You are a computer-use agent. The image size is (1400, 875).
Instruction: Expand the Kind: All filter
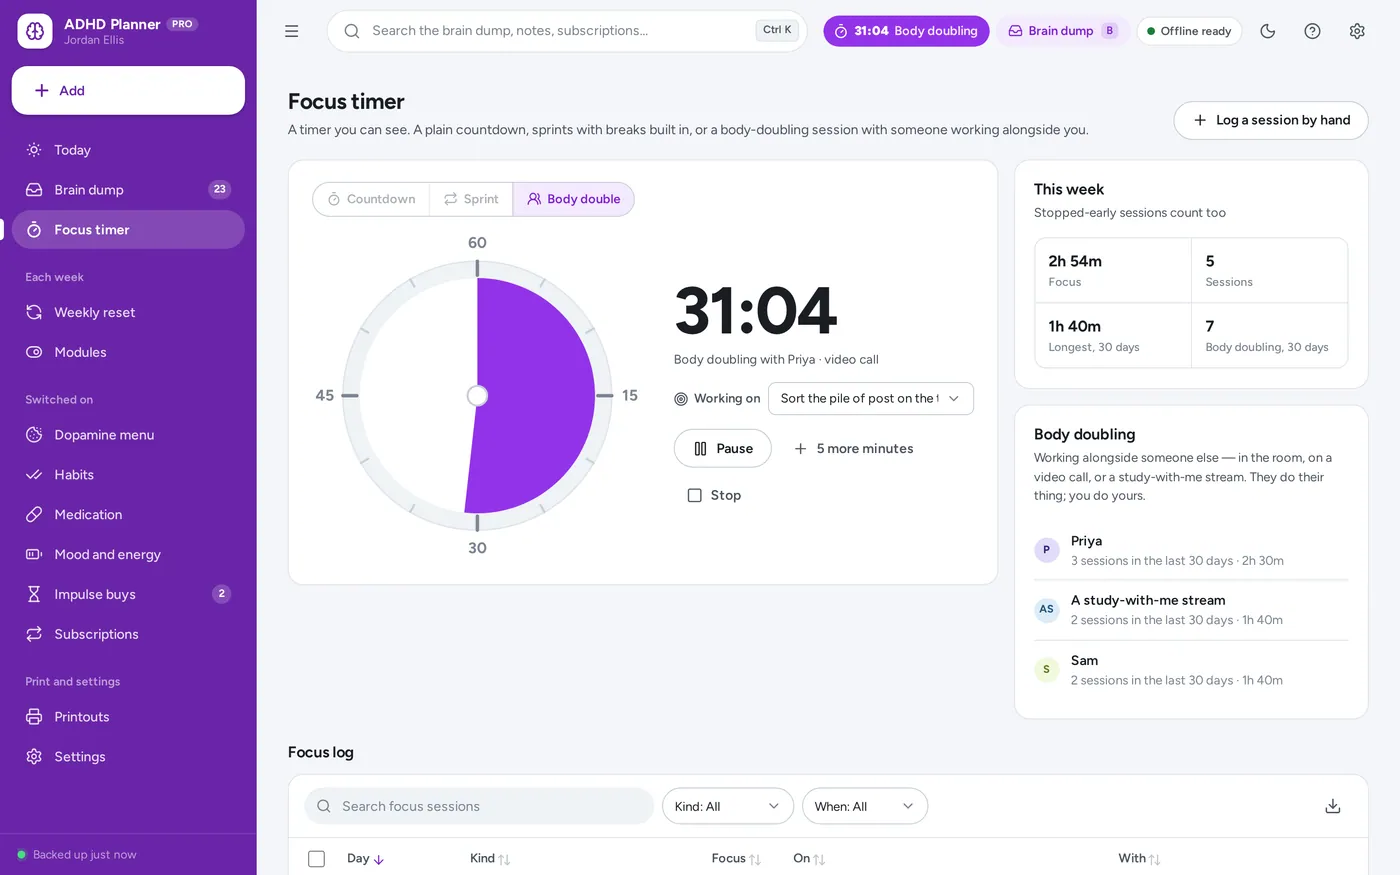pos(728,806)
